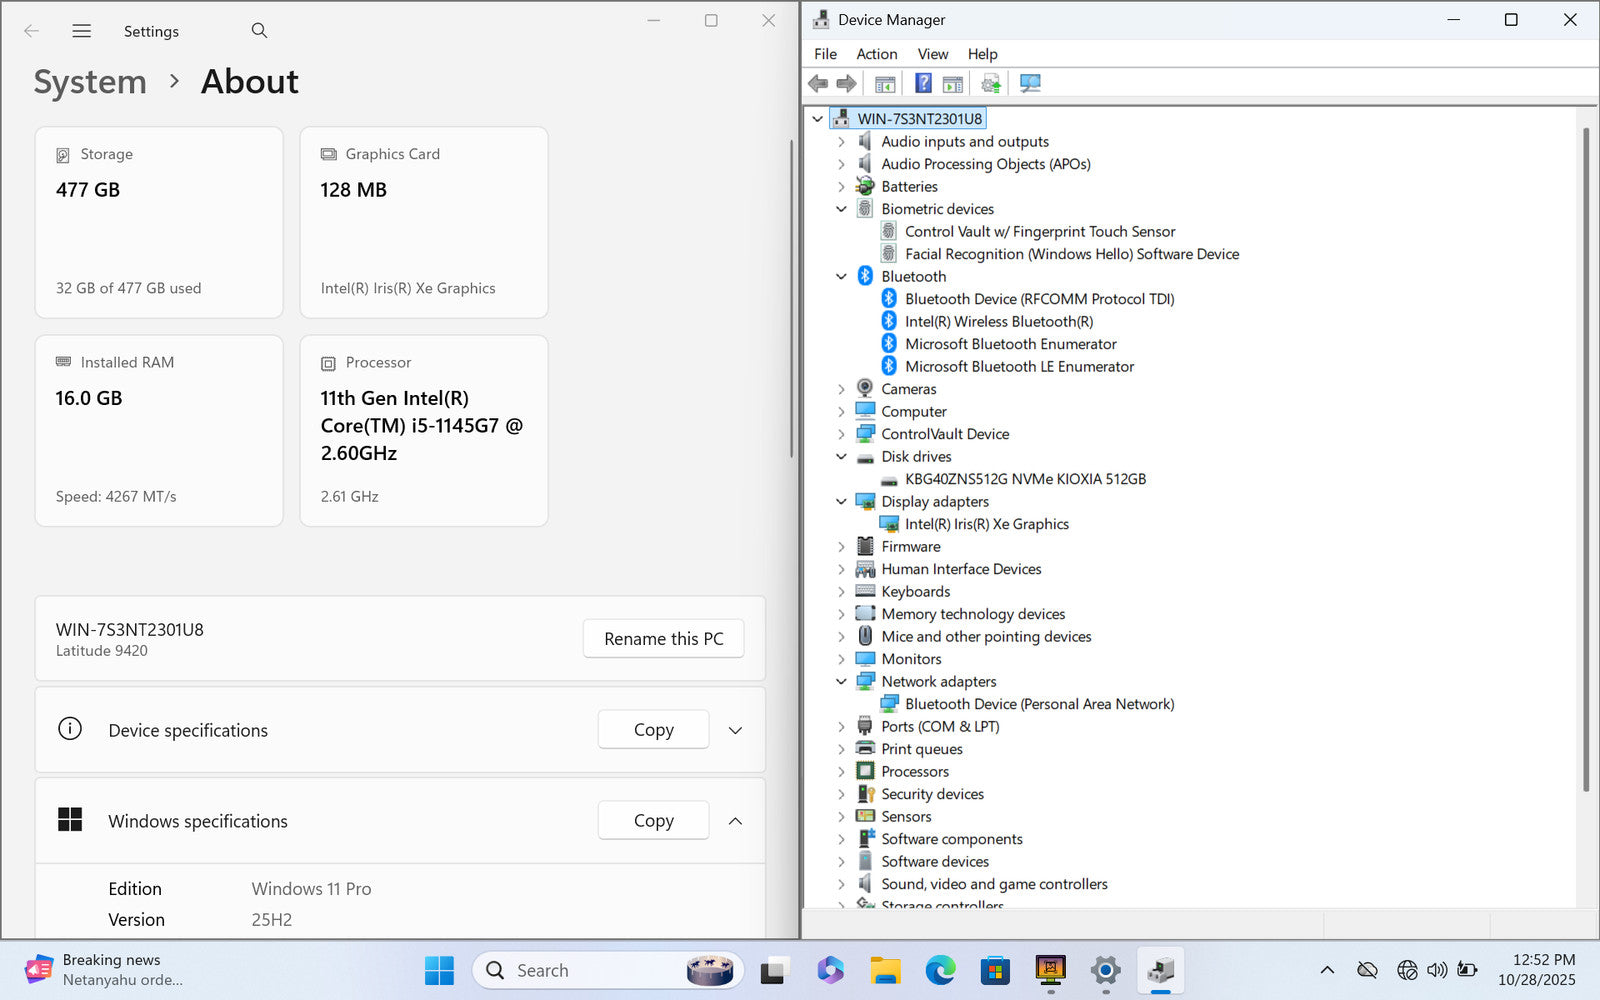This screenshot has height=1000, width=1600.
Task: Open the taskbar clock showing 12:52 PM
Action: (x=1537, y=970)
